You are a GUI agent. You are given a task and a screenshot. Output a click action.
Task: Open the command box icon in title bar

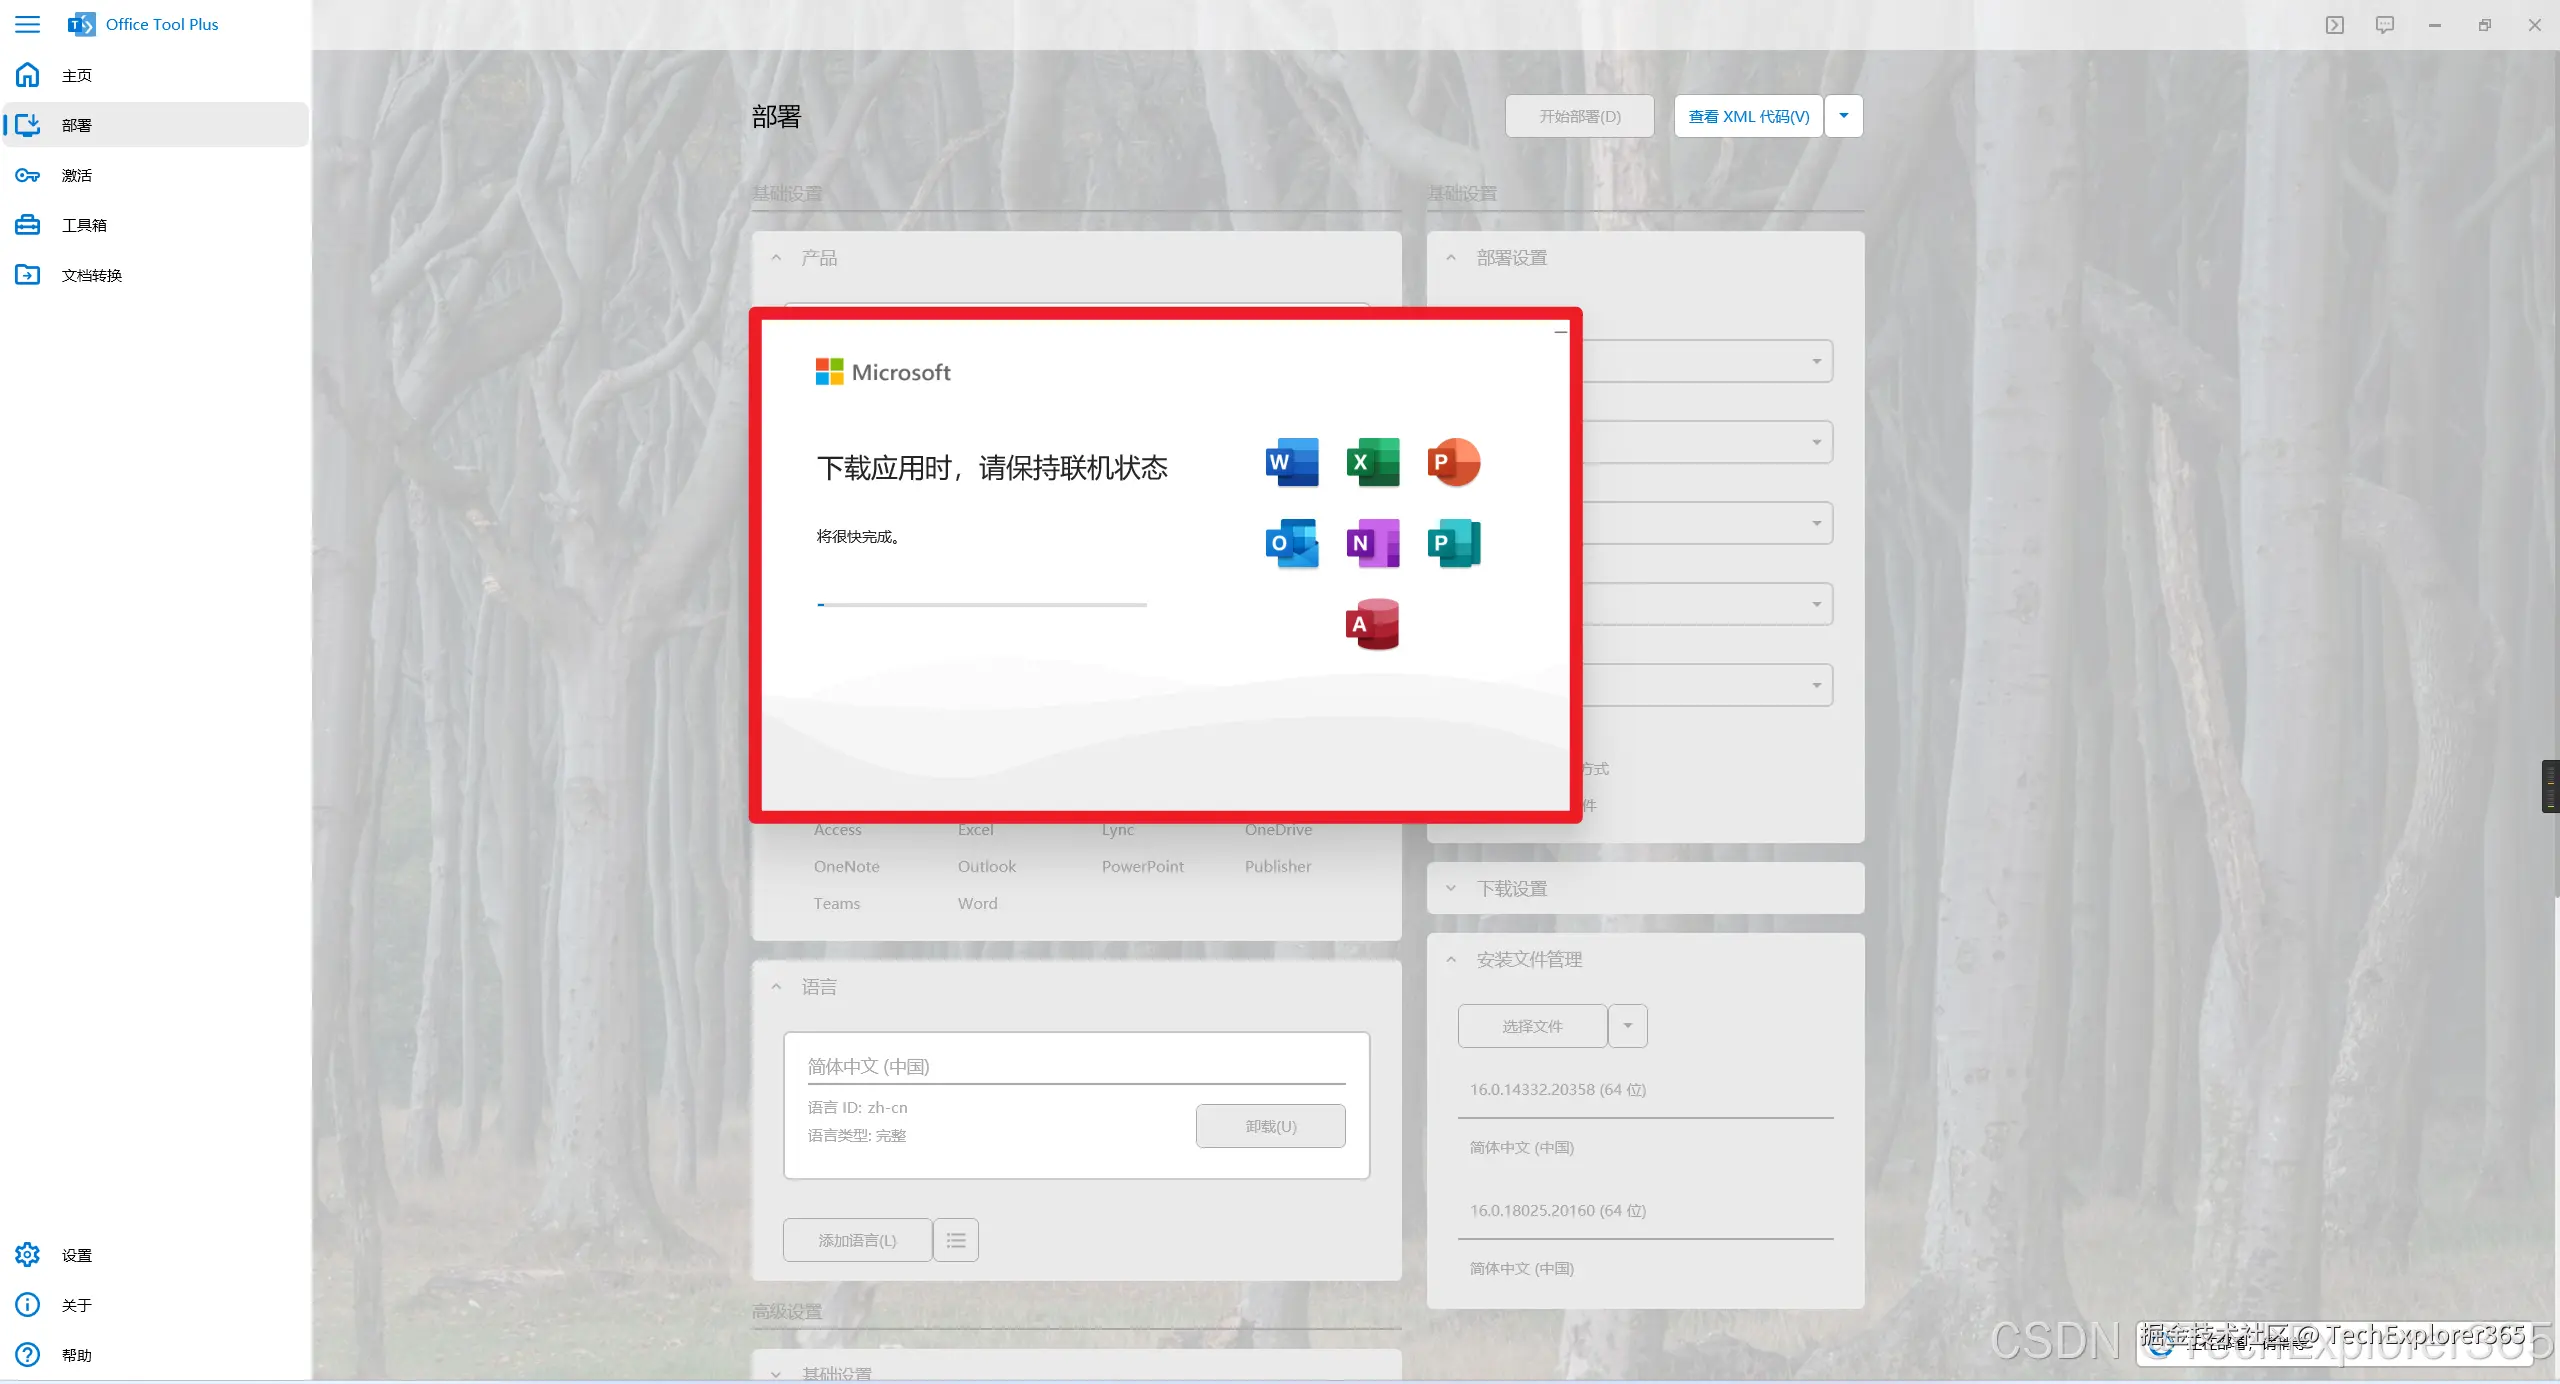(2334, 25)
